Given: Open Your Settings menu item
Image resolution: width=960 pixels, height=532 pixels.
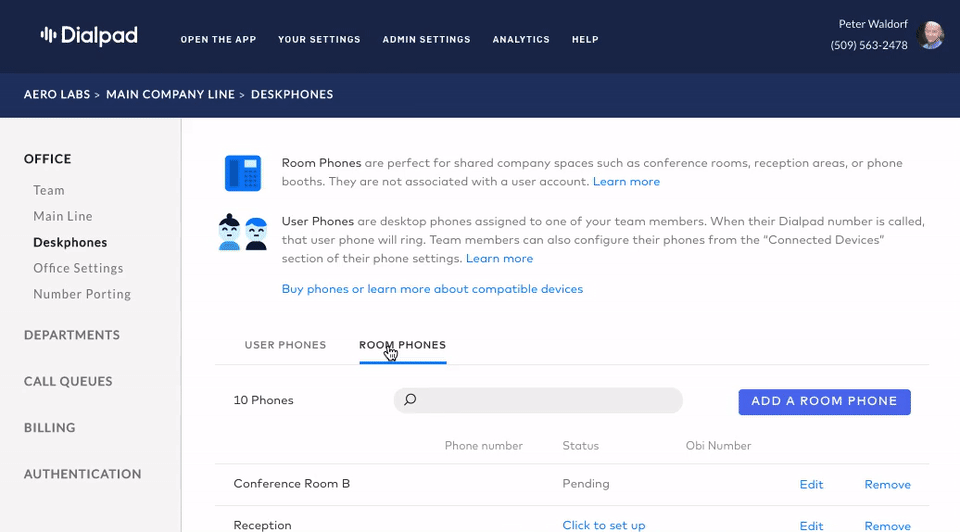Looking at the screenshot, I should [x=319, y=39].
